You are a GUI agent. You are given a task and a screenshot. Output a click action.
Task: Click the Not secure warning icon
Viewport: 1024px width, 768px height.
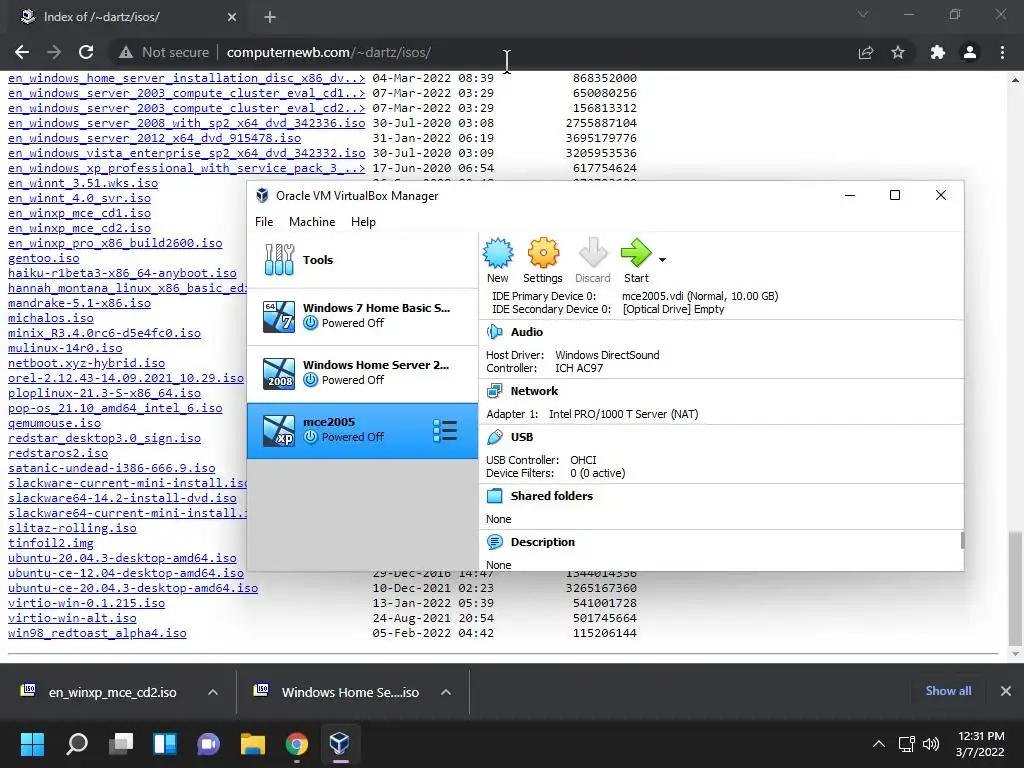[x=126, y=52]
